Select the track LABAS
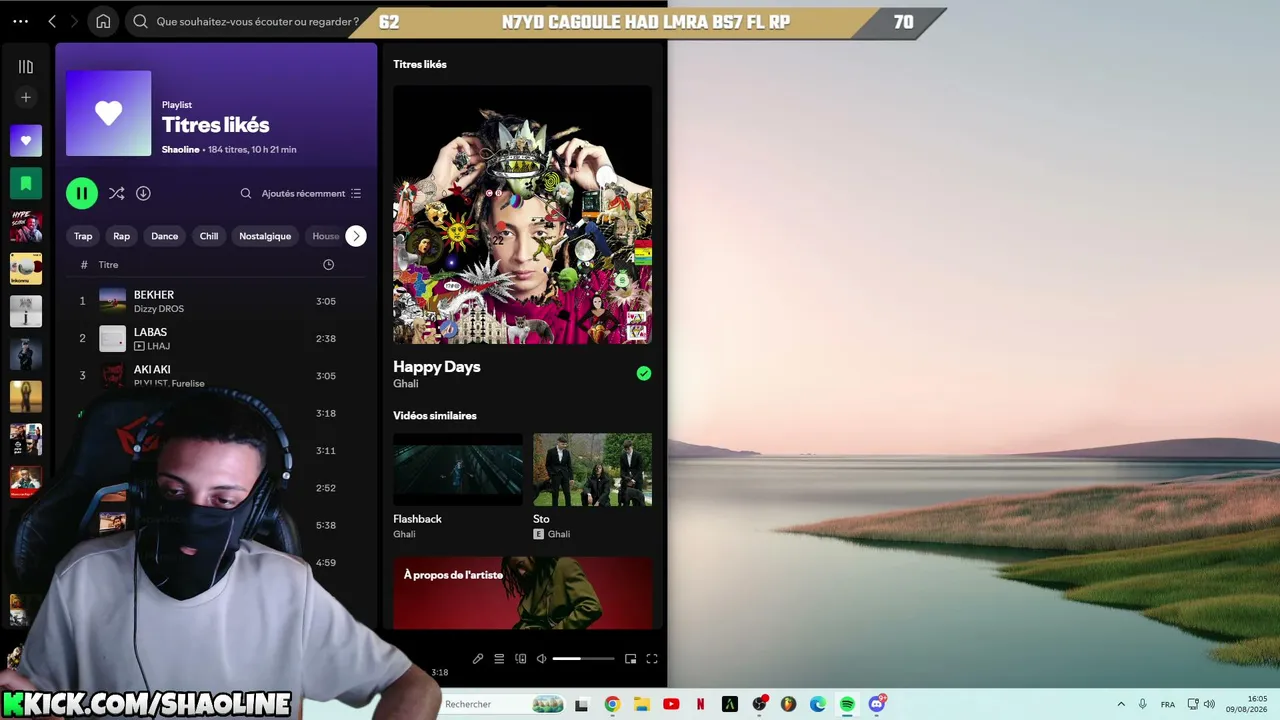The image size is (1280, 720). (x=150, y=332)
